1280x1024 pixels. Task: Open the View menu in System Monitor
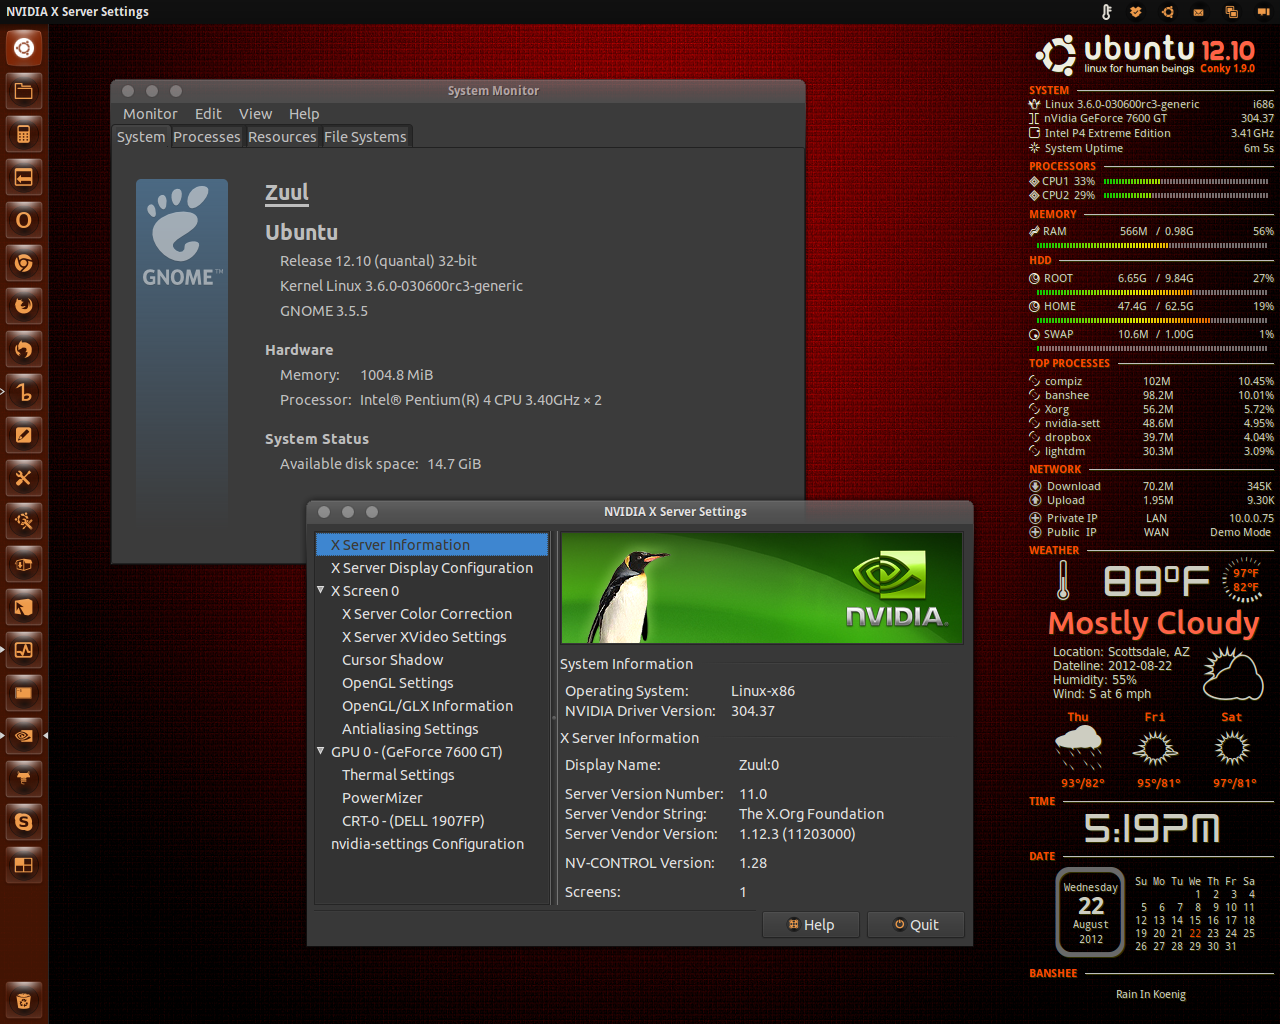(x=255, y=114)
